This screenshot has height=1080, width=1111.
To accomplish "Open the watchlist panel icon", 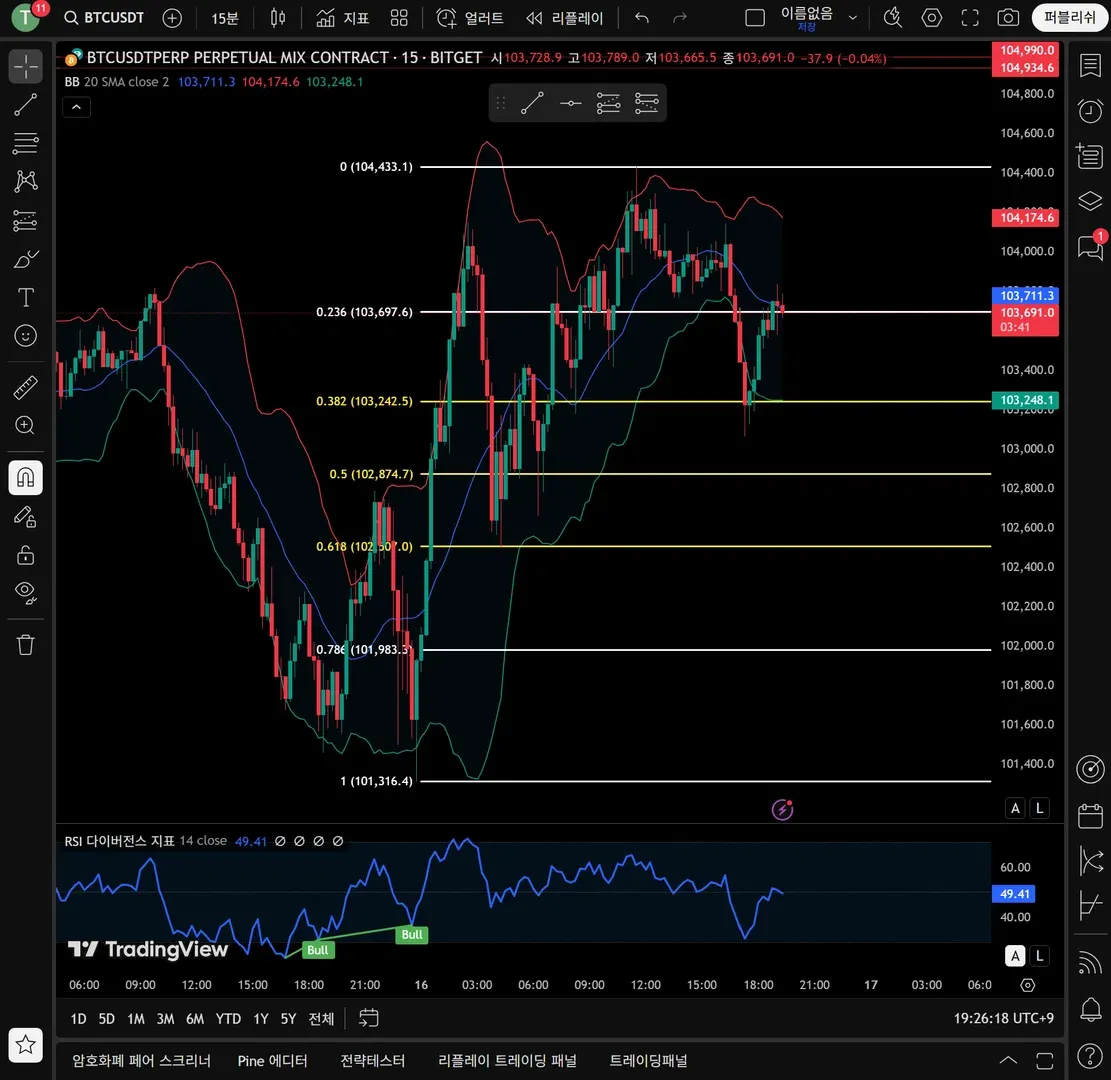I will pyautogui.click(x=1090, y=66).
